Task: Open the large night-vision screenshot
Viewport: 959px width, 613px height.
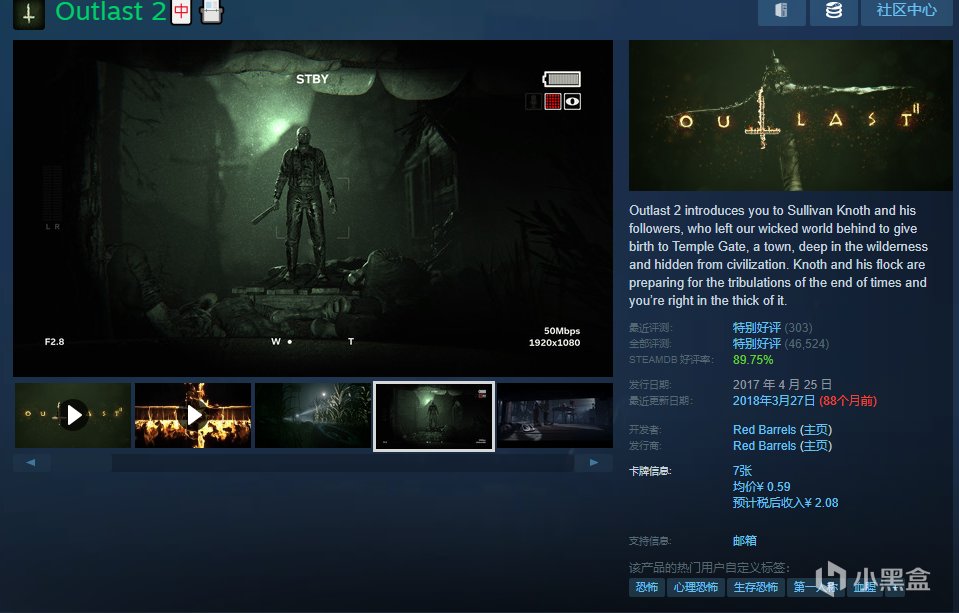Action: point(313,208)
